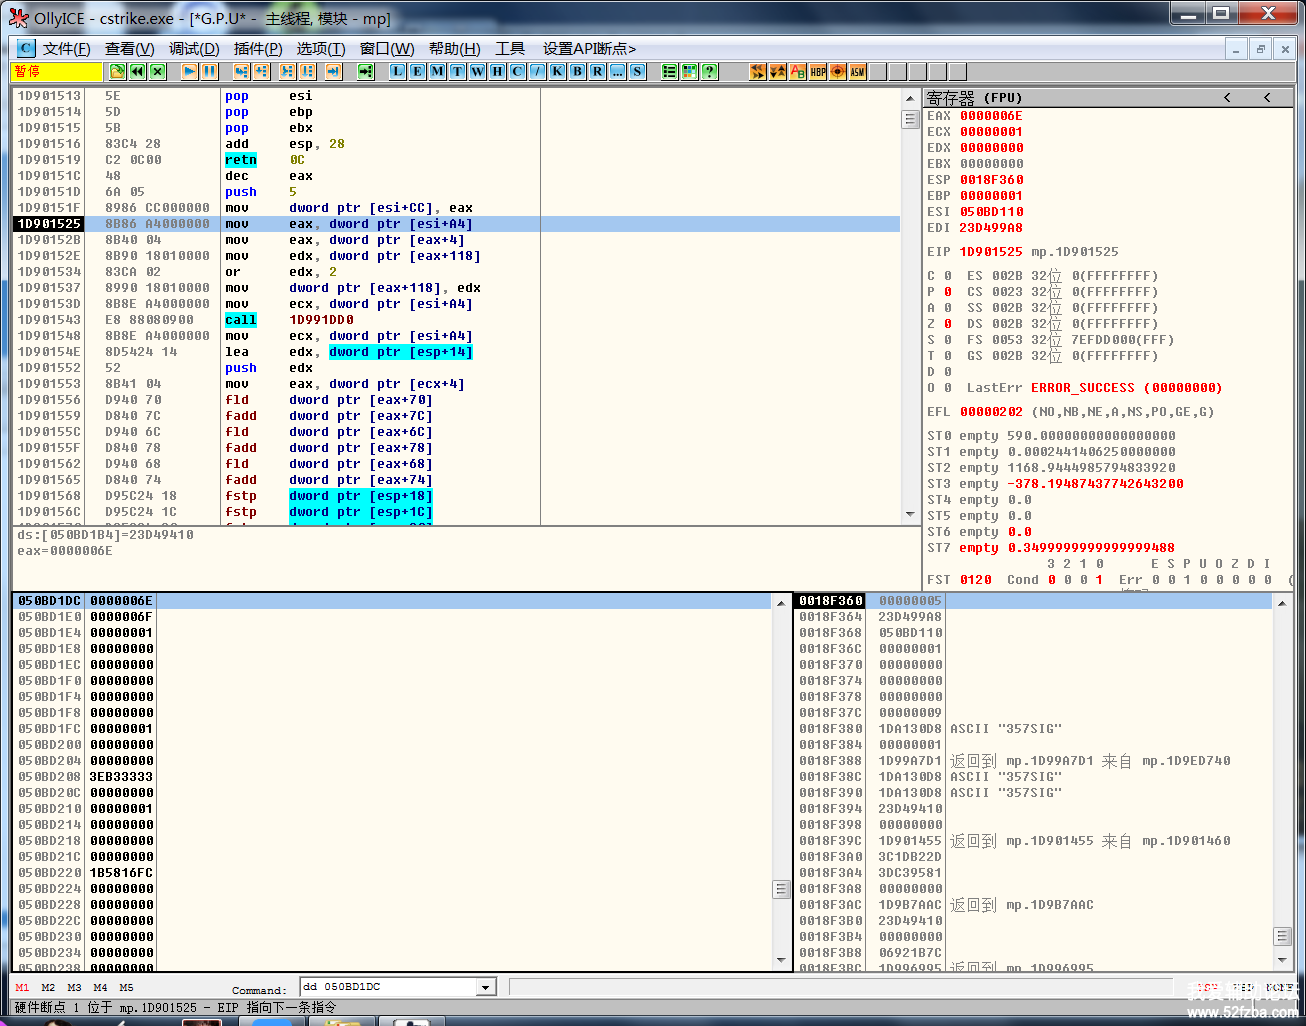The image size is (1306, 1026).
Task: Click the Run program play icon
Action: pos(190,71)
